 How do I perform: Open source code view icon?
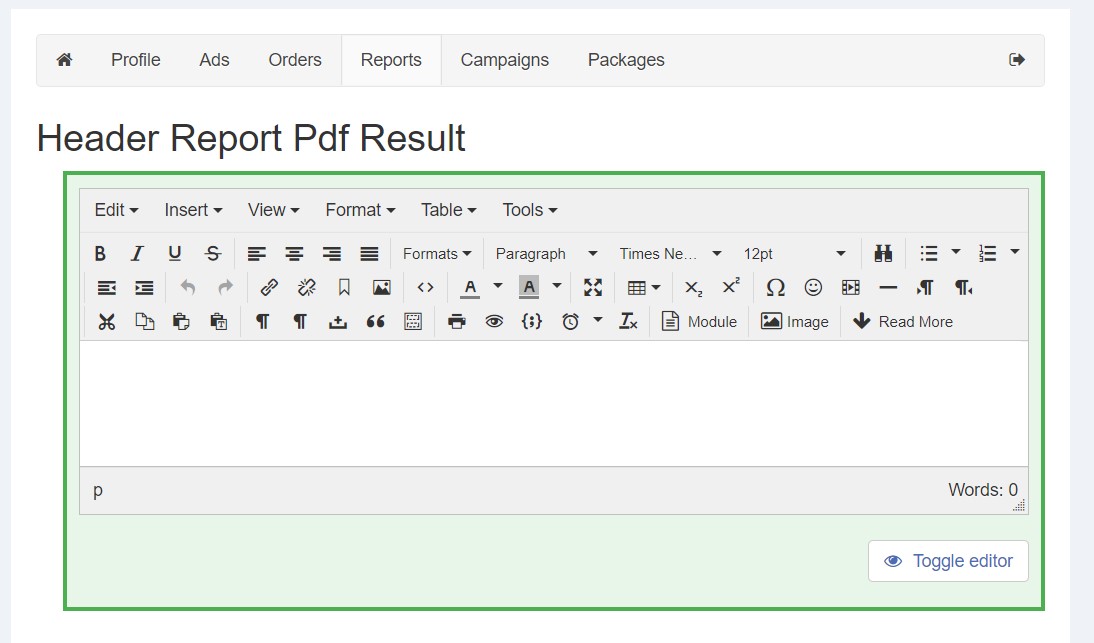coord(425,288)
